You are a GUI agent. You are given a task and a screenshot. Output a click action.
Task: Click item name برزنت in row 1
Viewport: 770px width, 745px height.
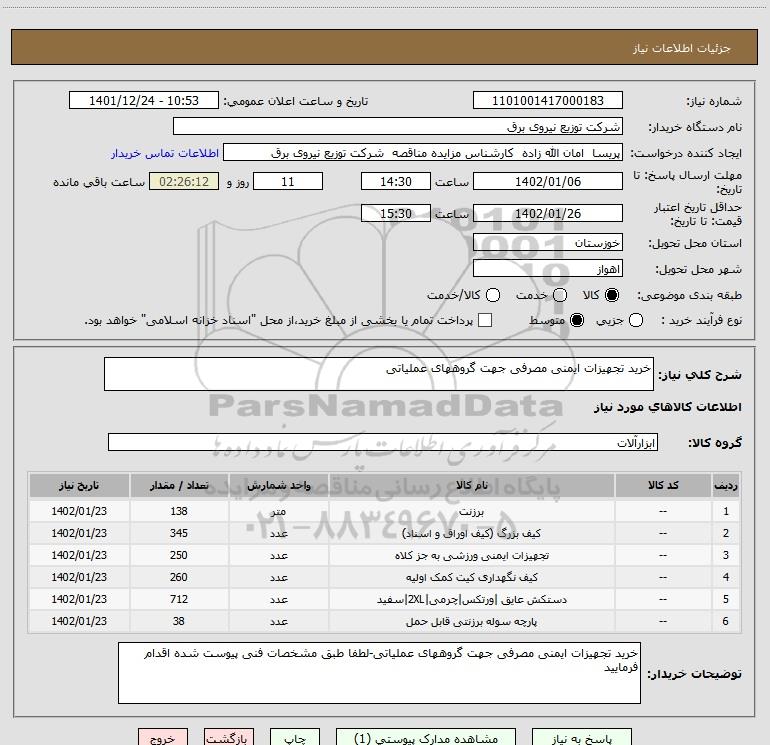471,512
